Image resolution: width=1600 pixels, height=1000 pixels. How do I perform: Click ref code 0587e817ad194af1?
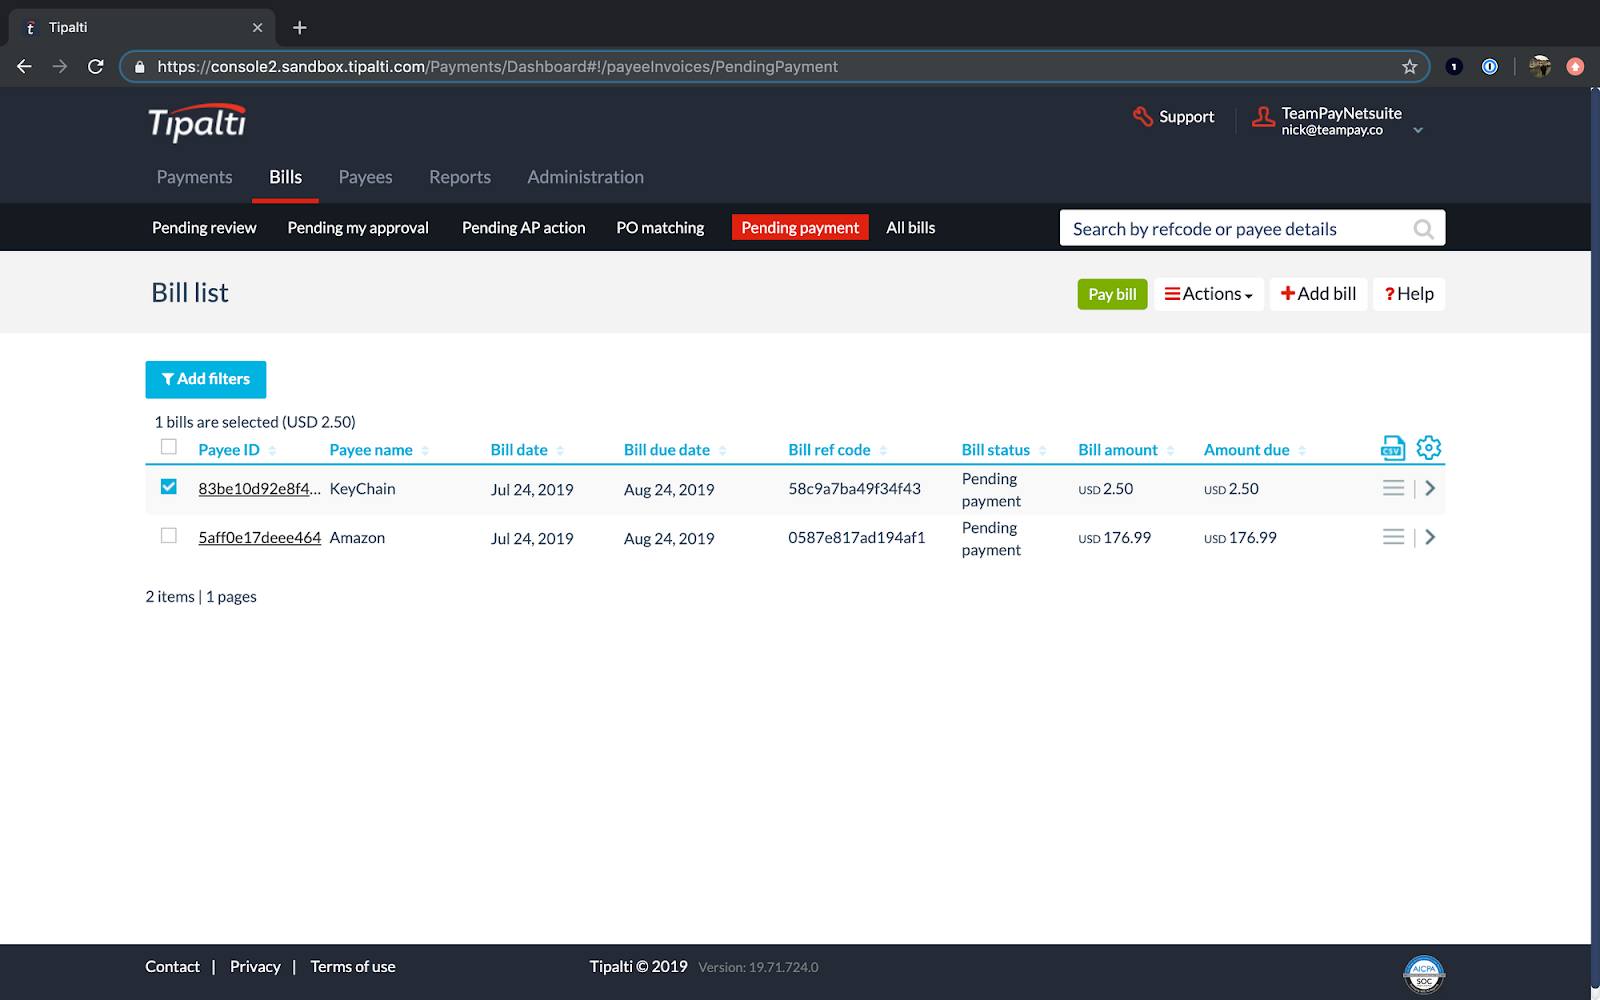[857, 538]
